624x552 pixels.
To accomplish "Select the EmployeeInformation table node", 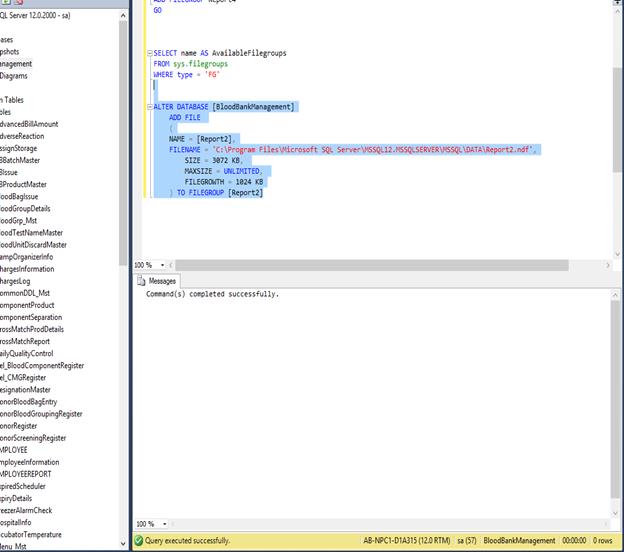I will [x=29, y=462].
